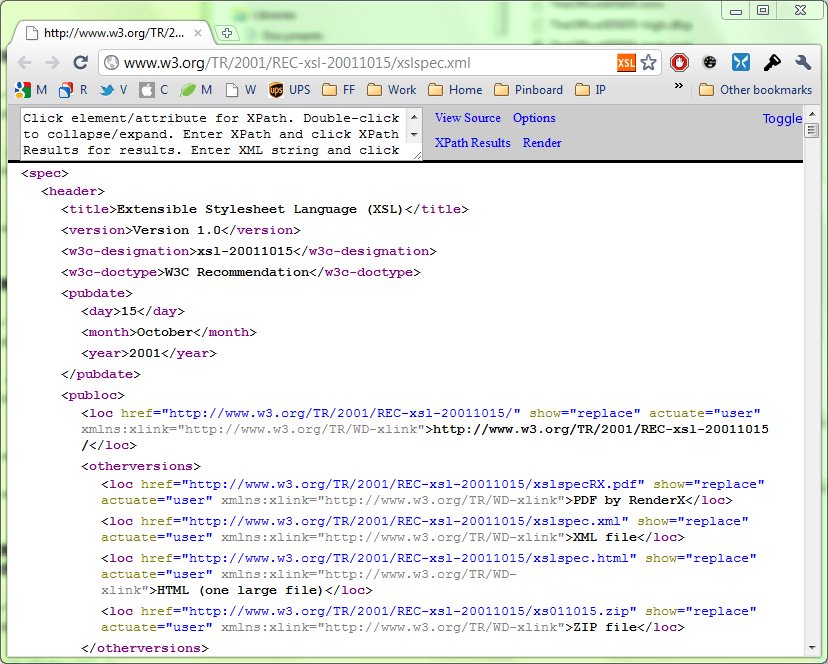
Task: Click the UPS bookmark icon
Action: click(275, 89)
